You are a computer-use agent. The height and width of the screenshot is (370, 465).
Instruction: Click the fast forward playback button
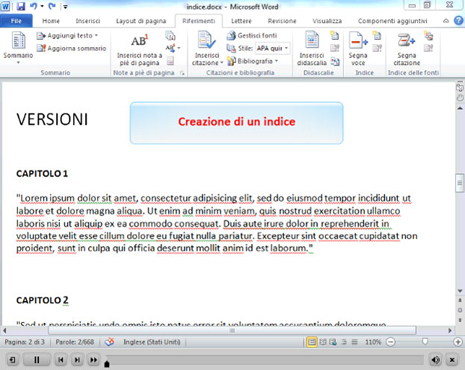[93, 360]
